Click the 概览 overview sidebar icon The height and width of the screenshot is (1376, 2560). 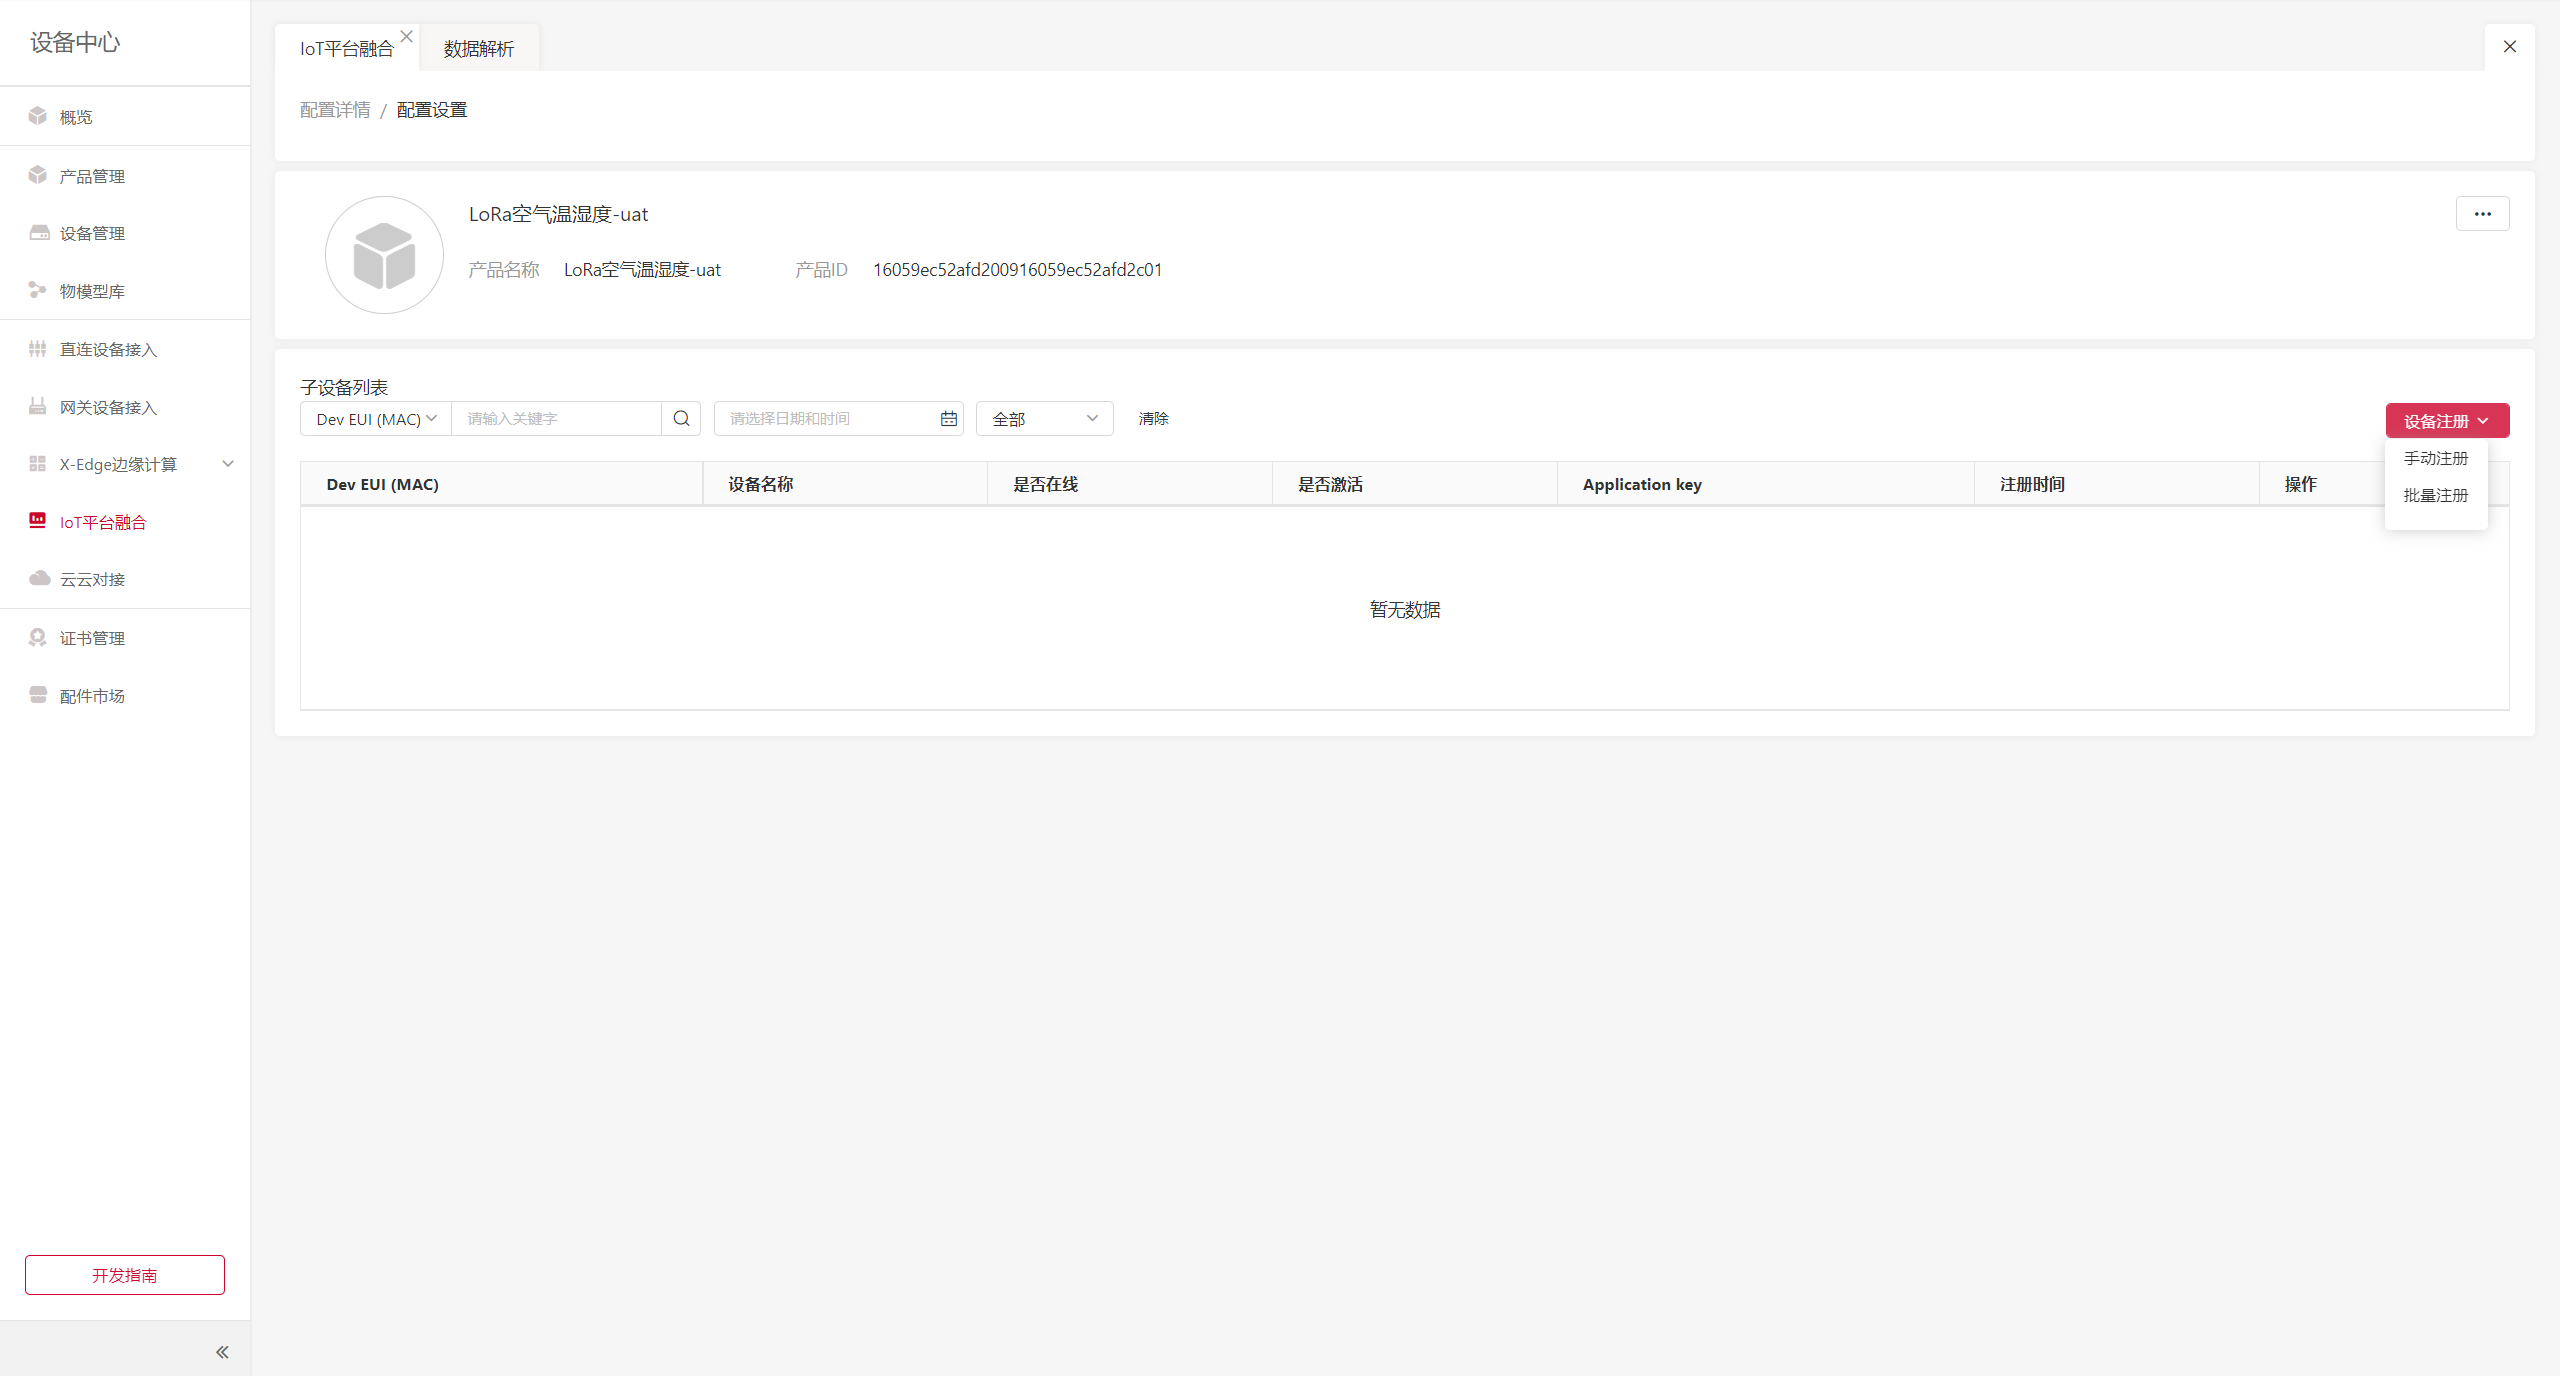point(38,116)
